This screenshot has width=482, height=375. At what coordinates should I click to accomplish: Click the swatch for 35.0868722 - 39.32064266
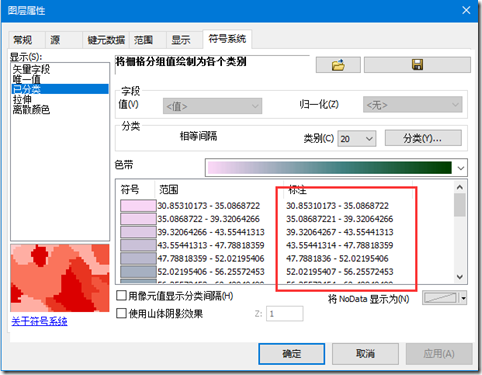click(x=138, y=219)
